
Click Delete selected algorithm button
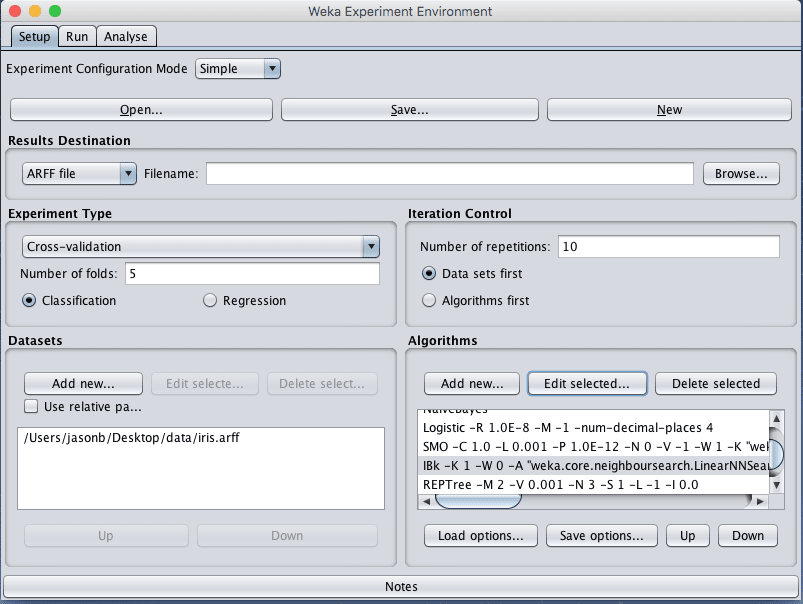(716, 384)
